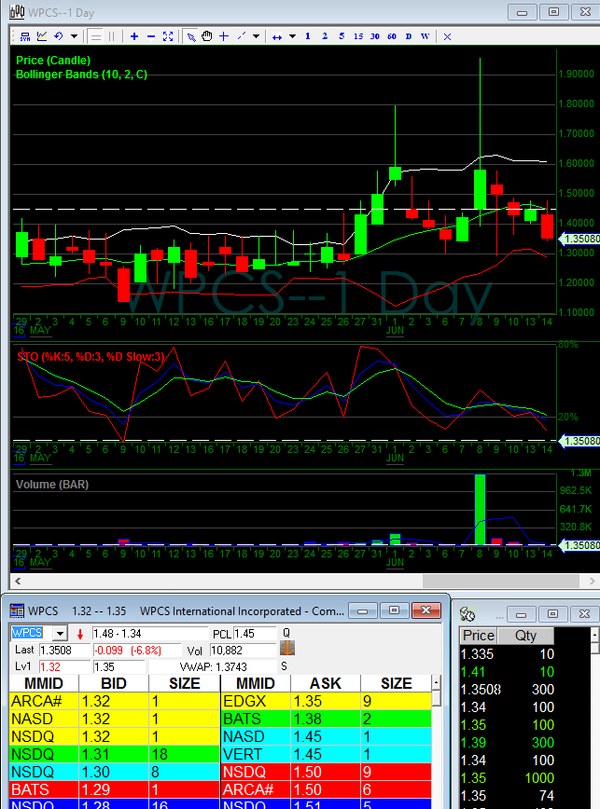Select the arrow pointer tool
600x809 pixels.
pos(190,36)
